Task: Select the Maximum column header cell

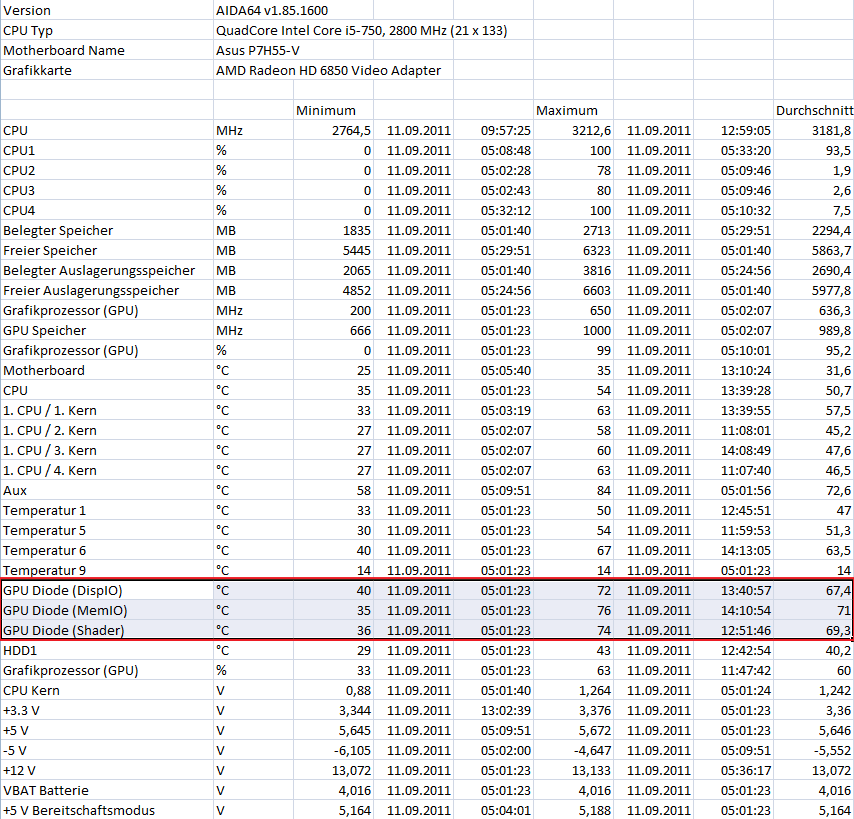Action: coord(566,111)
